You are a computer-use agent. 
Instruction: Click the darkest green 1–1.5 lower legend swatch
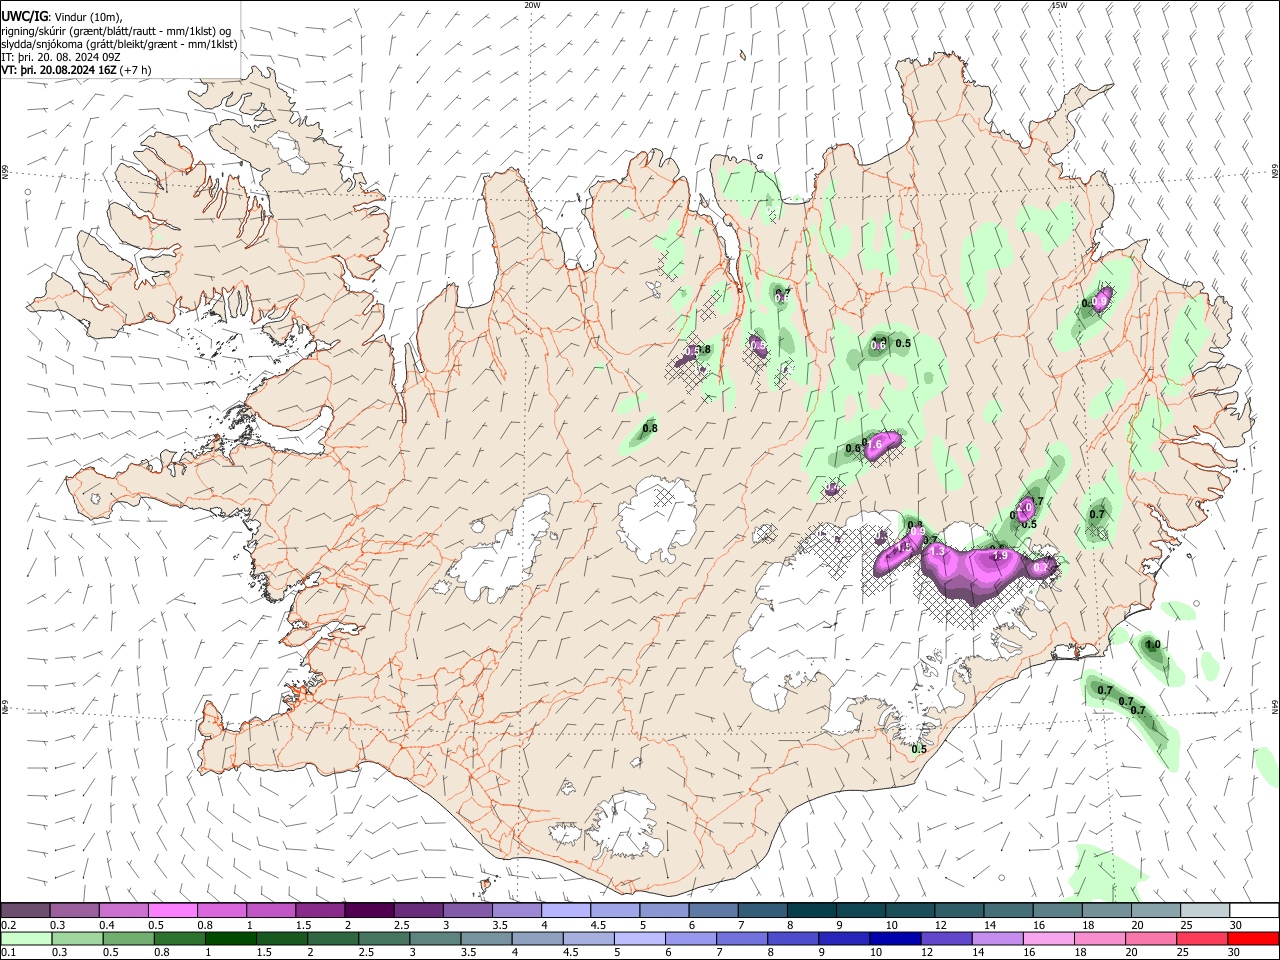(231, 938)
